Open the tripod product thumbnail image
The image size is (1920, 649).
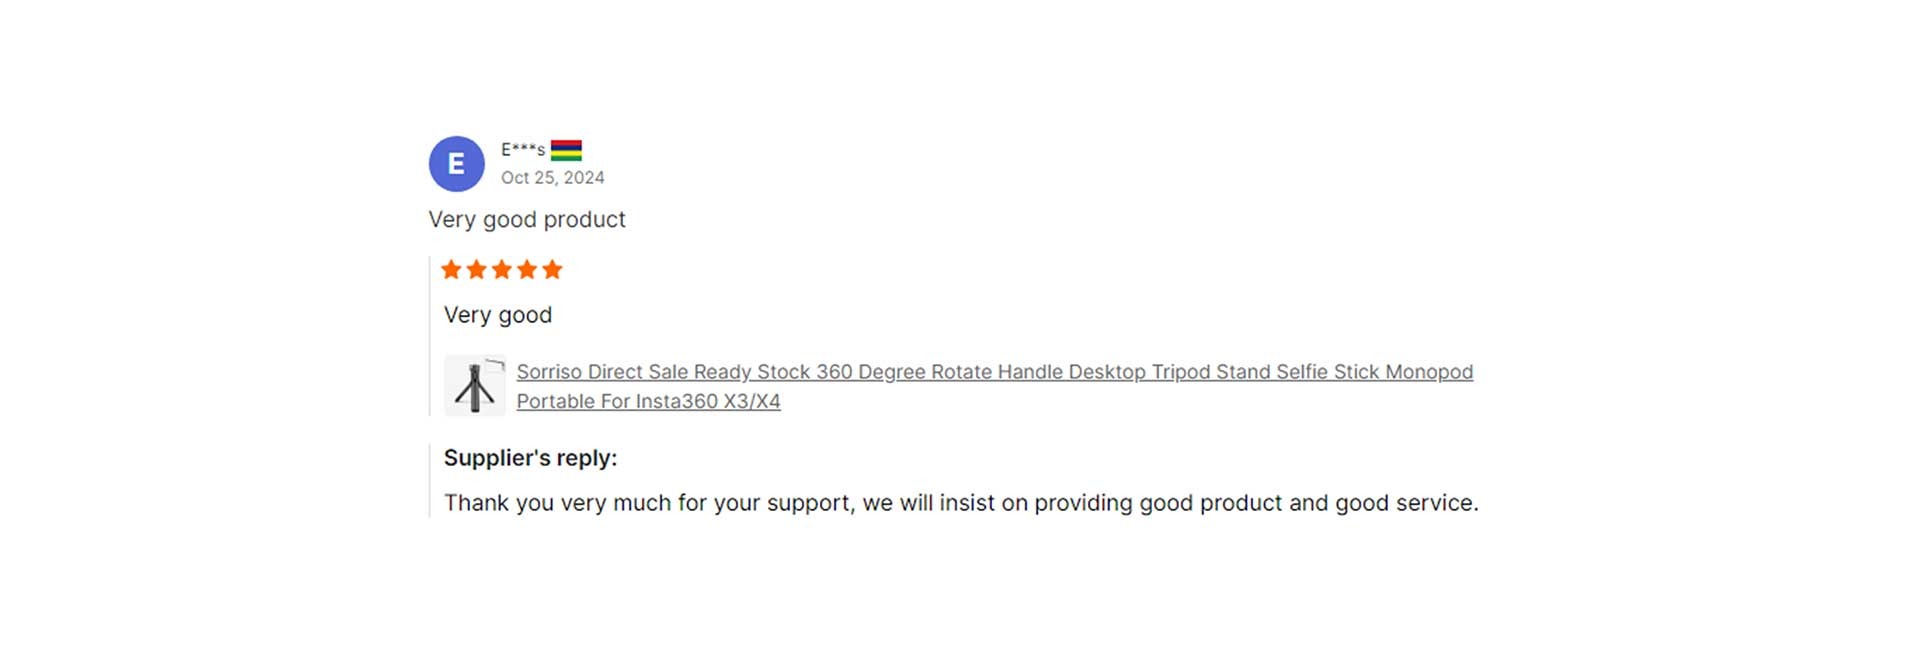475,385
